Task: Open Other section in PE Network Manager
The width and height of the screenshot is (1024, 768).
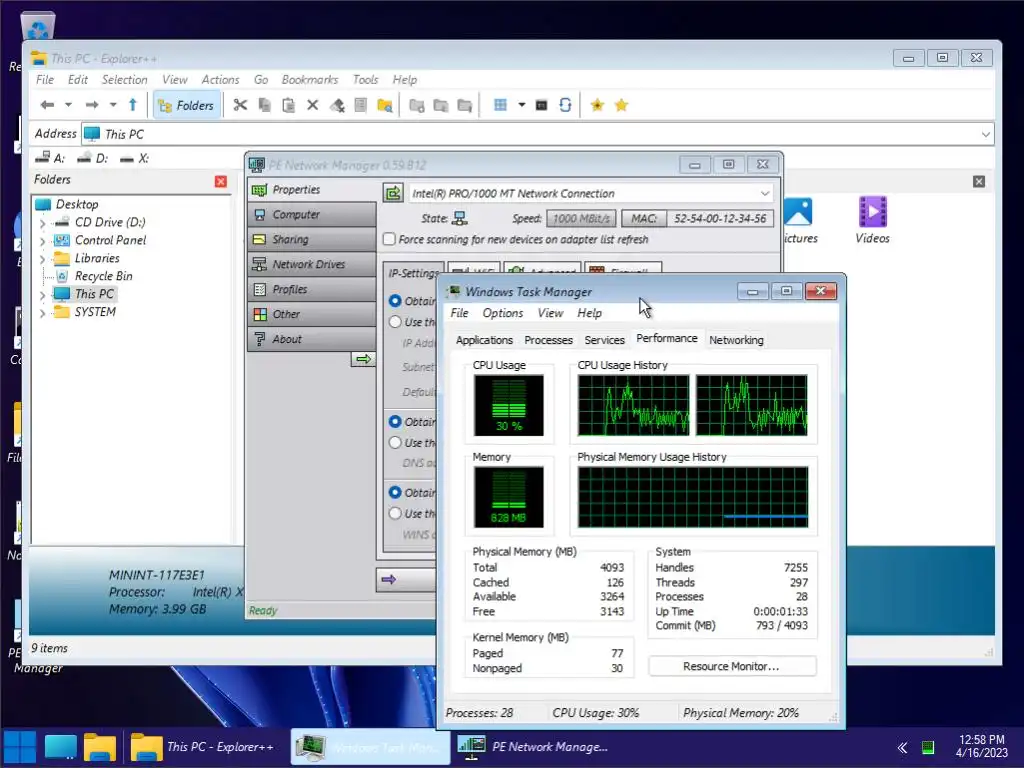Action: point(312,314)
